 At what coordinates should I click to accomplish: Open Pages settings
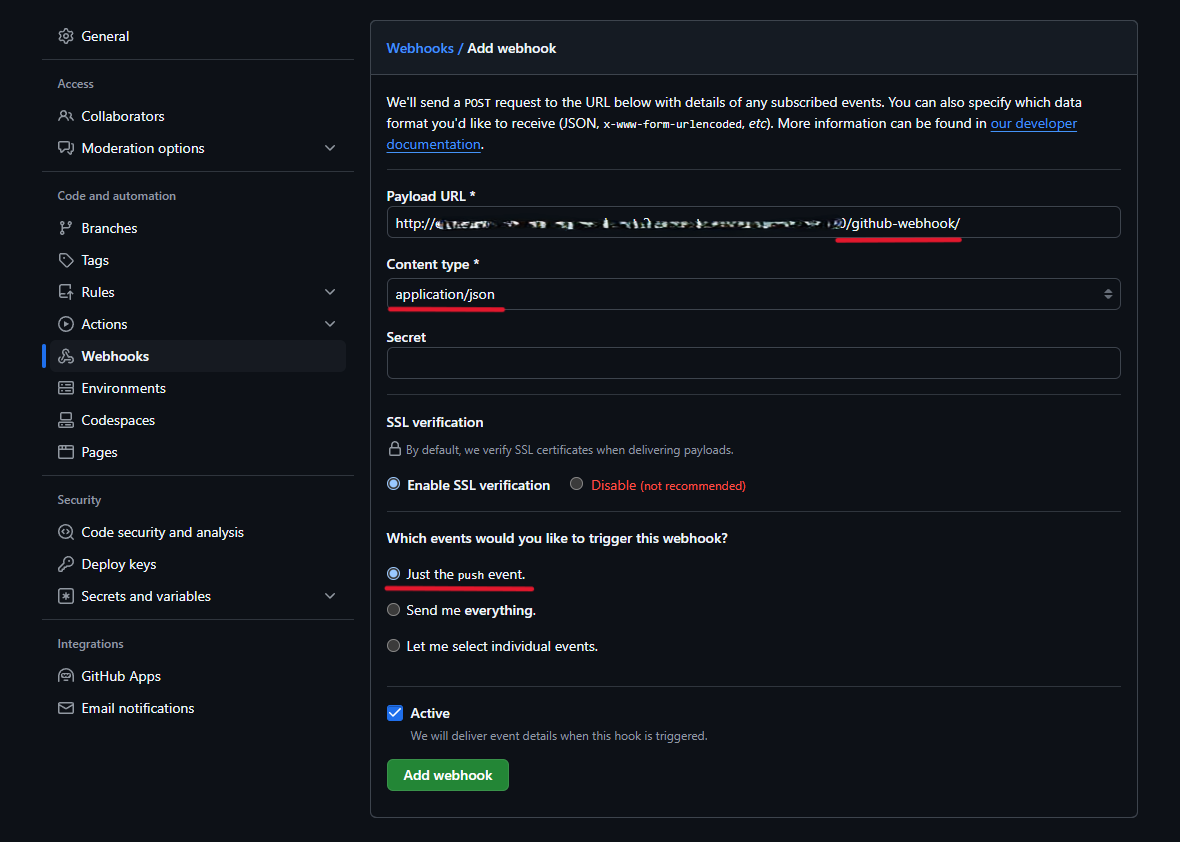tap(198, 452)
